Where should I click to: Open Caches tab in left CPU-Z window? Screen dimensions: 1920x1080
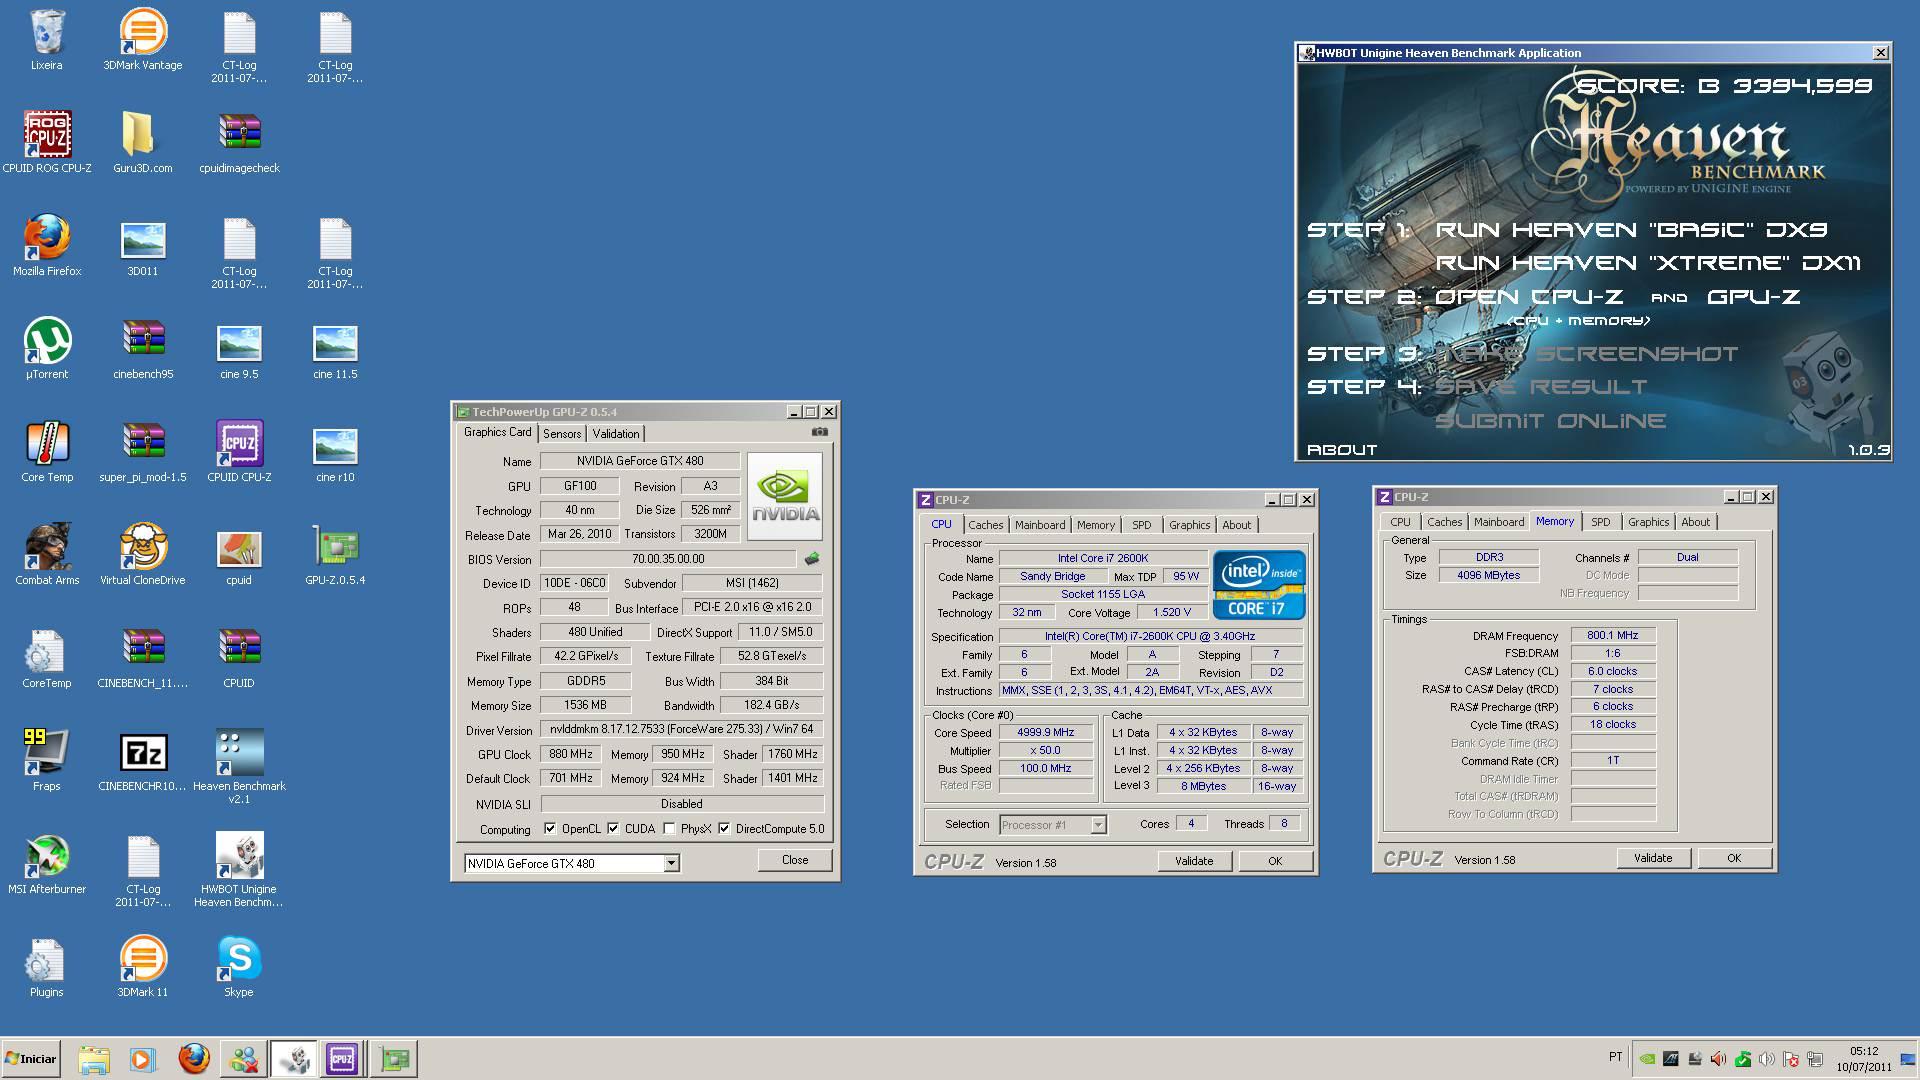(x=985, y=525)
